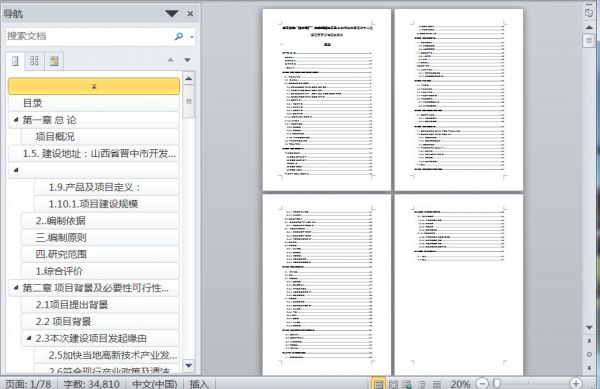Toggle 插入 insert mode in status bar
The width and height of the screenshot is (600, 389).
click(x=199, y=384)
